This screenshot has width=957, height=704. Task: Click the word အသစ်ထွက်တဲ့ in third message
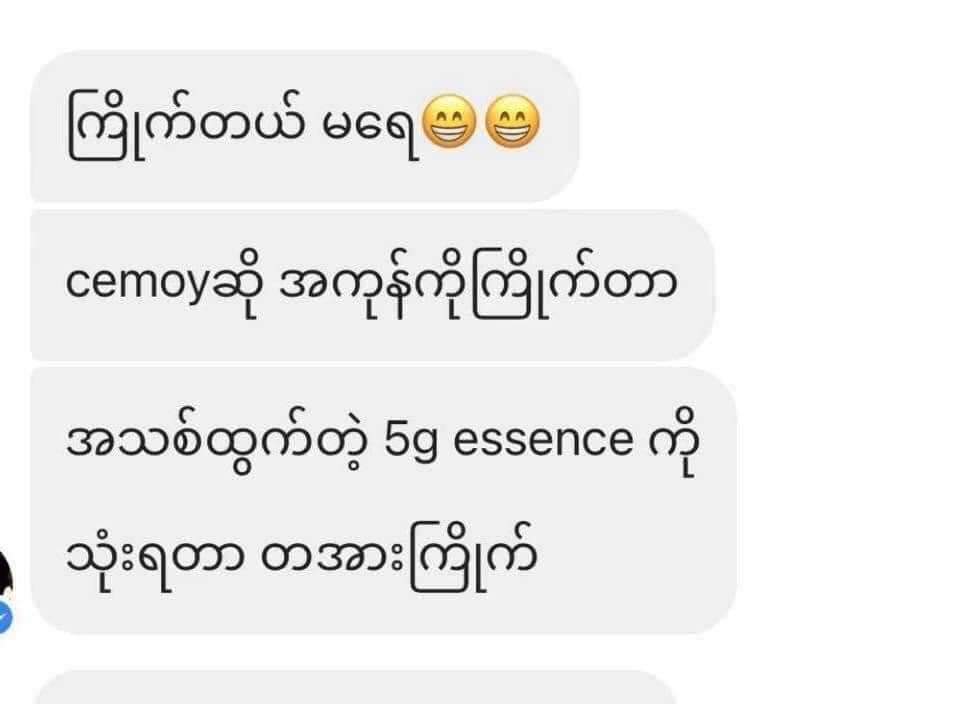tap(217, 441)
